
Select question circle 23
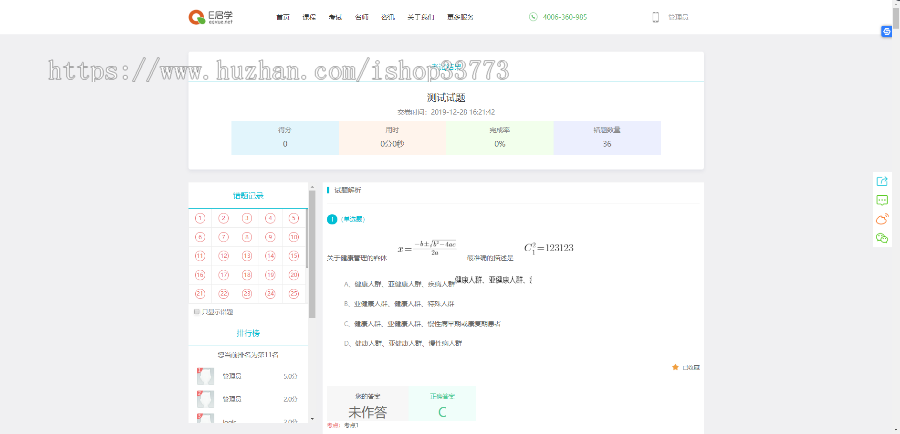coord(247,294)
